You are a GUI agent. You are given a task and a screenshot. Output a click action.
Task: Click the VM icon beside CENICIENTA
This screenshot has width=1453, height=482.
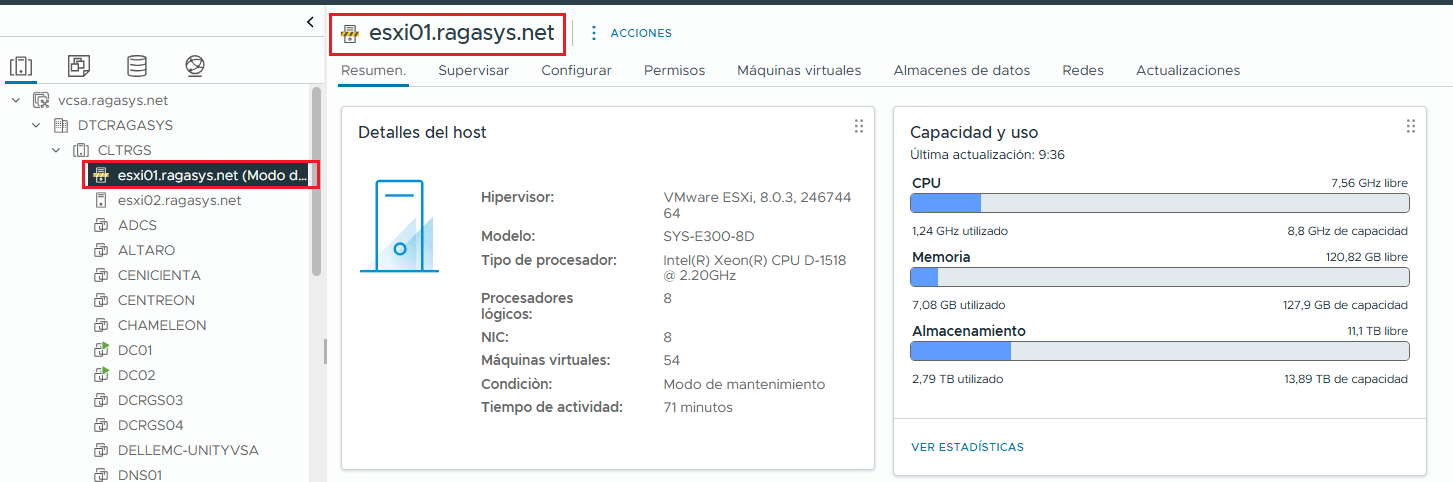coord(101,275)
